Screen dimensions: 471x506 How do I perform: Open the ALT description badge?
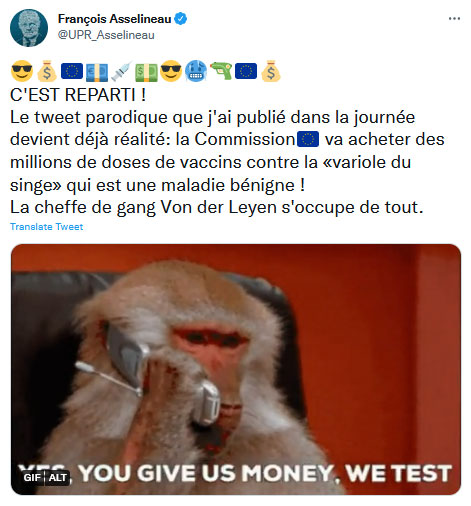tap(58, 477)
